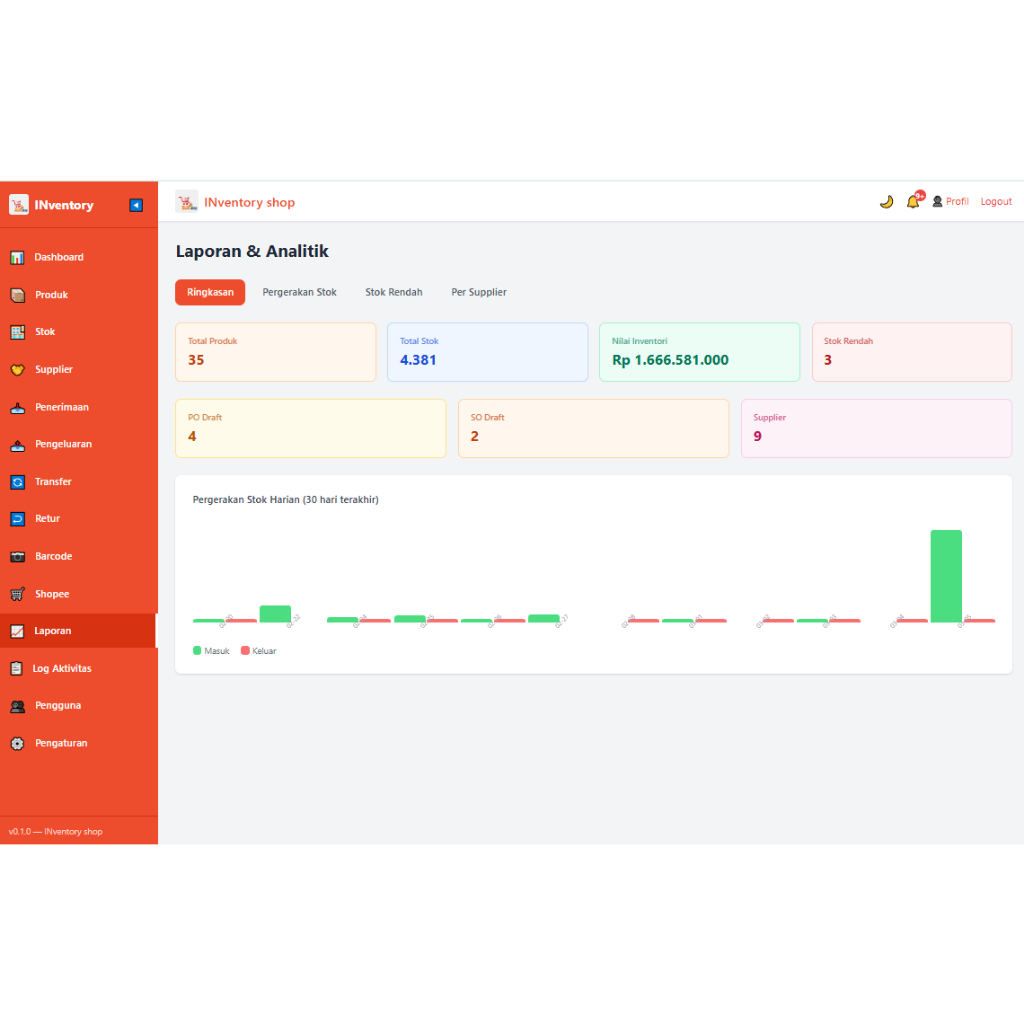This screenshot has width=1024, height=1024.
Task: Click the Pergerakan Stok Harian chart title
Action: click(x=285, y=500)
